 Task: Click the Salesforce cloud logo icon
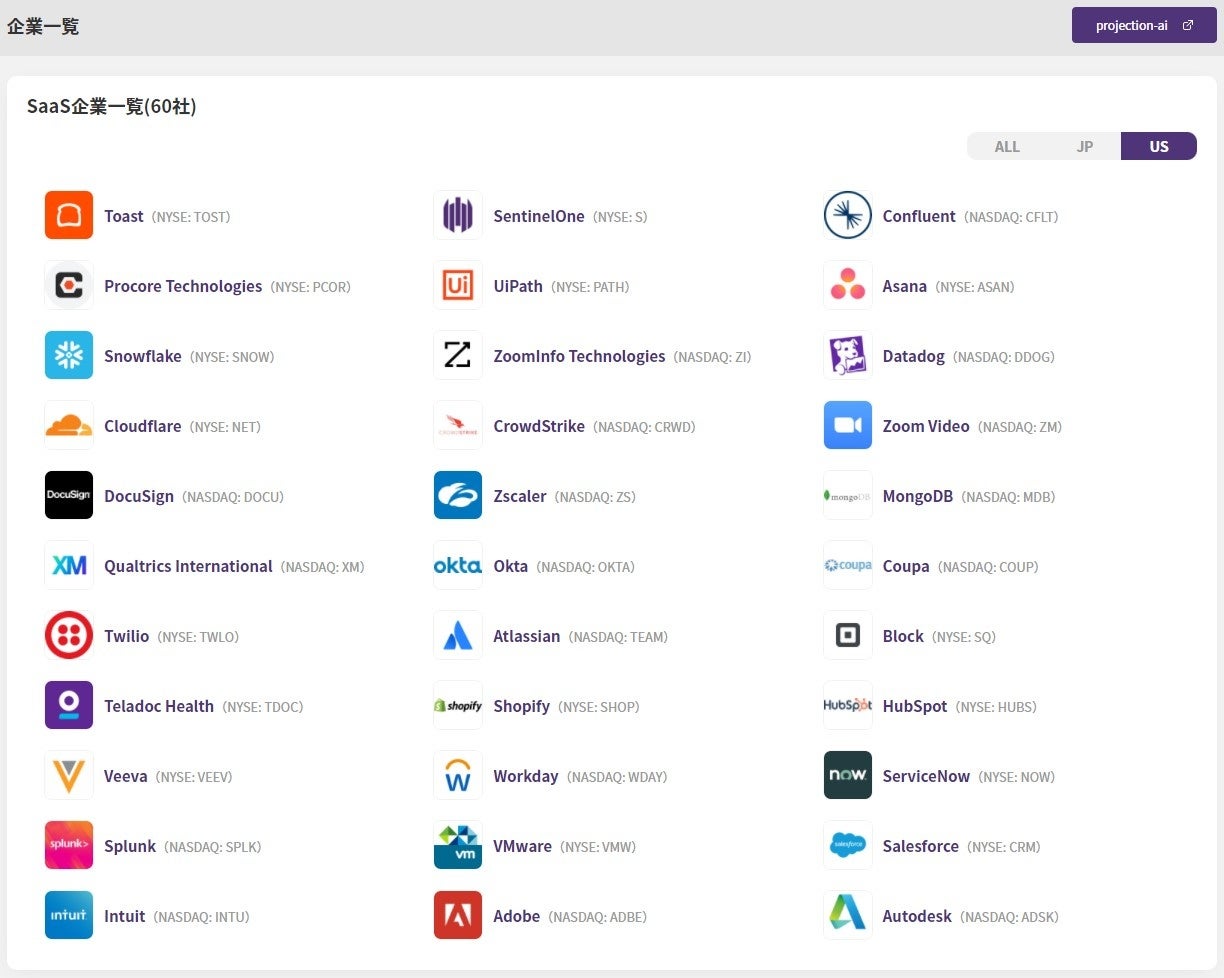pyautogui.click(x=848, y=845)
